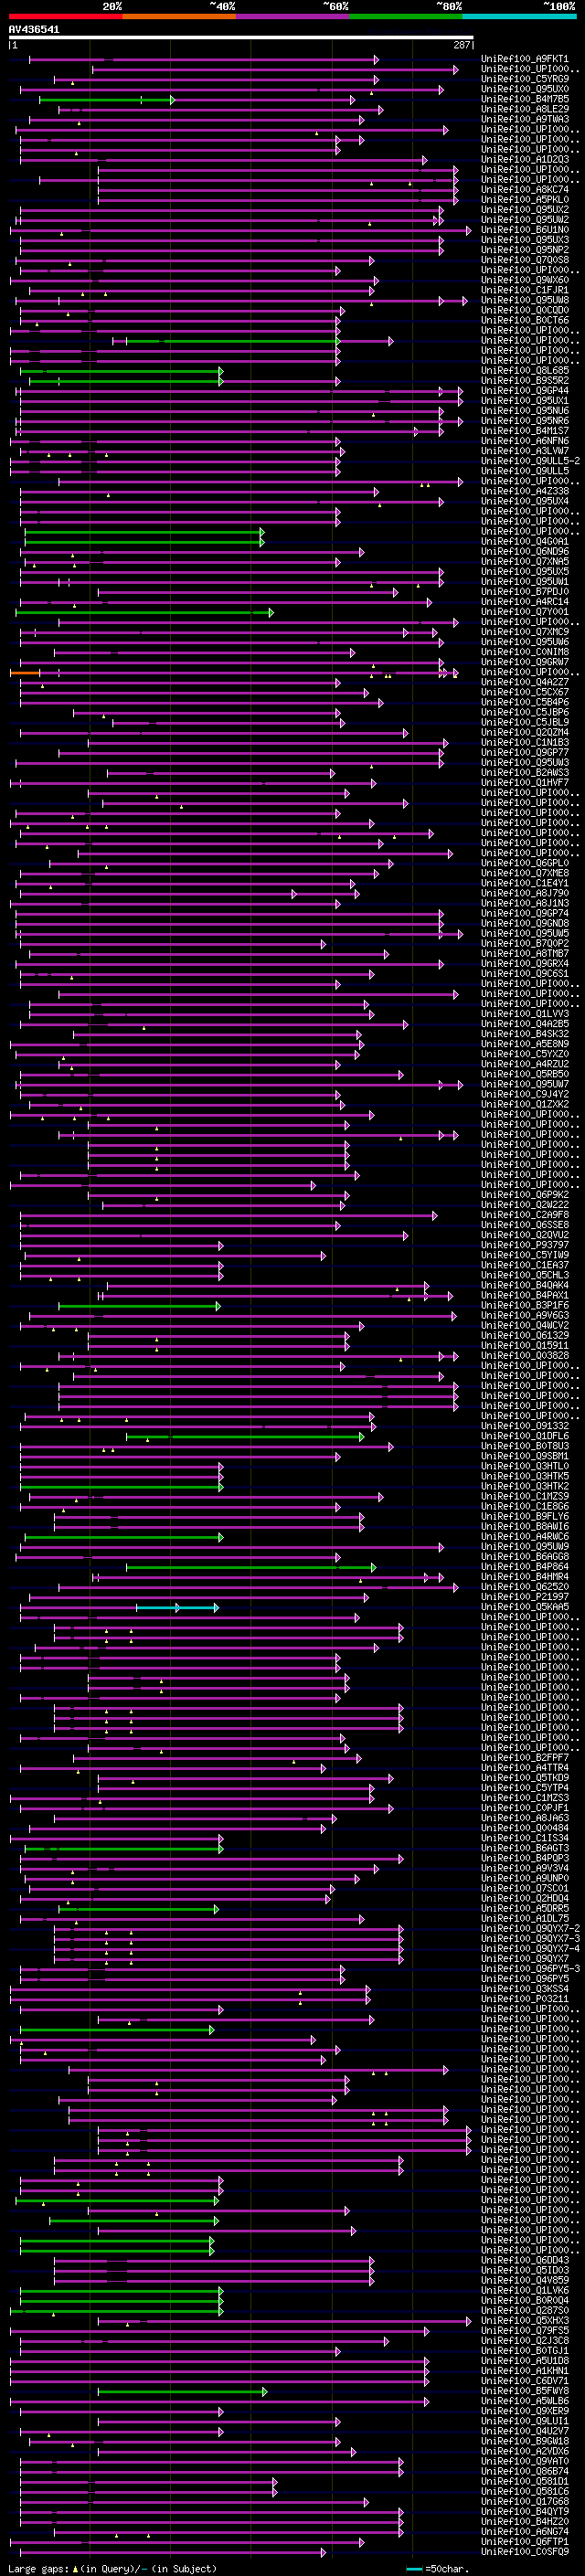Open hit UniRef100_B4M7B5
This screenshot has height=2576, width=585.
(x=525, y=99)
